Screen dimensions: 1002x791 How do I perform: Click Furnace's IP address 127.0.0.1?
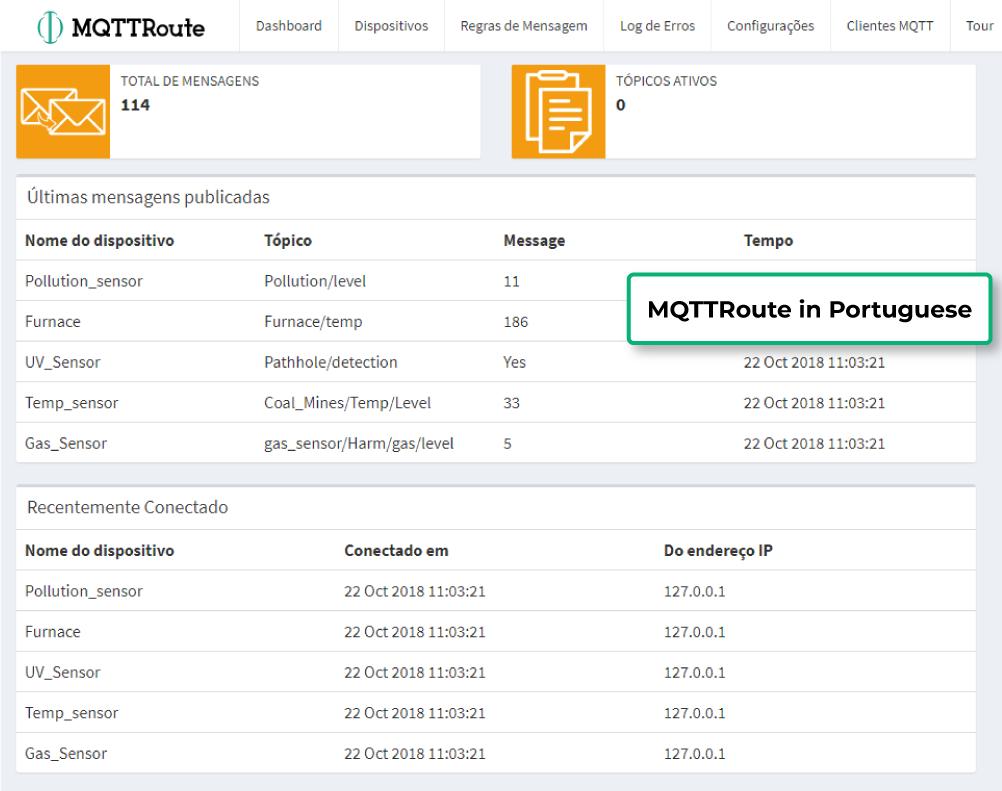[x=695, y=632]
